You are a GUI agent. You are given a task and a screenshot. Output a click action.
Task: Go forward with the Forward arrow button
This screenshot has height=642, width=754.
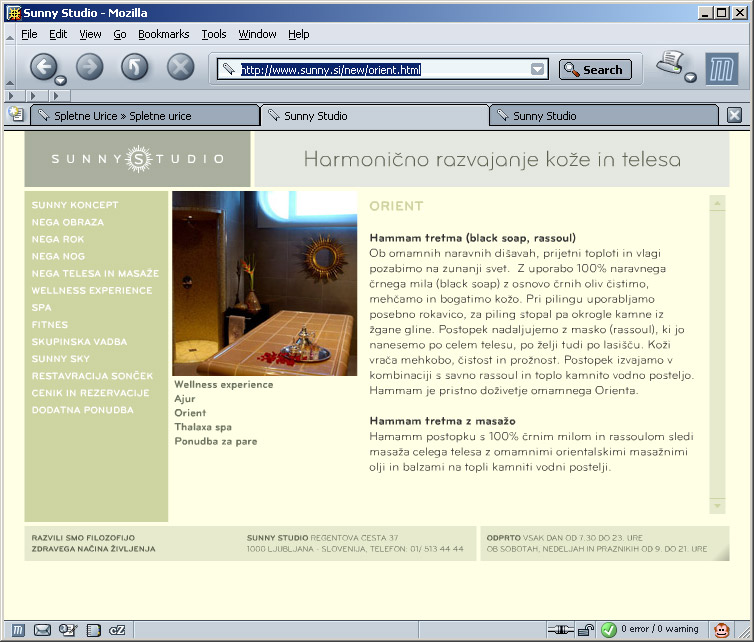tap(89, 67)
